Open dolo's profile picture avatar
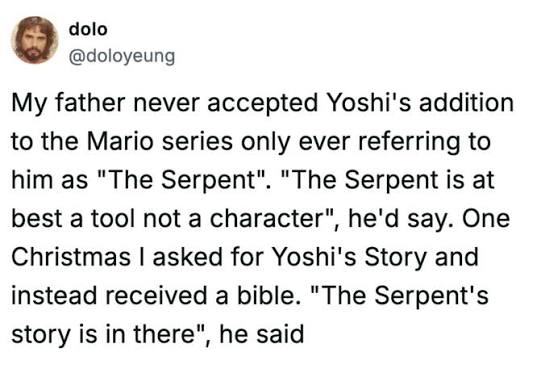541x369 pixels. 35,40
